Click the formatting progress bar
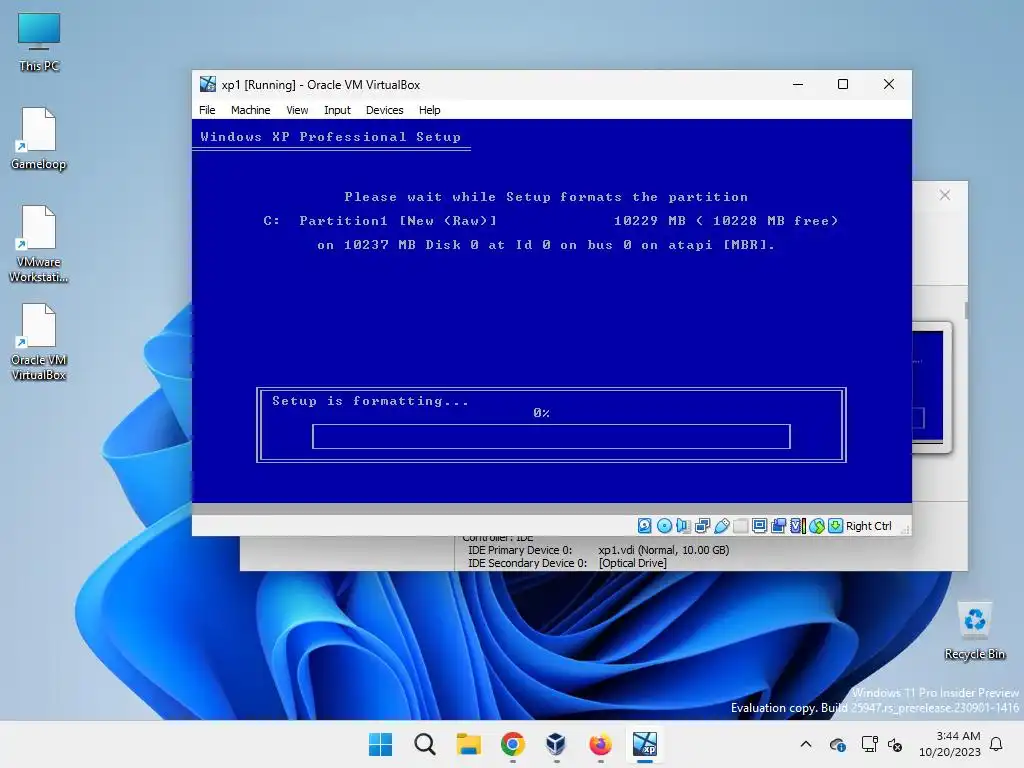1024x768 pixels. 551,436
